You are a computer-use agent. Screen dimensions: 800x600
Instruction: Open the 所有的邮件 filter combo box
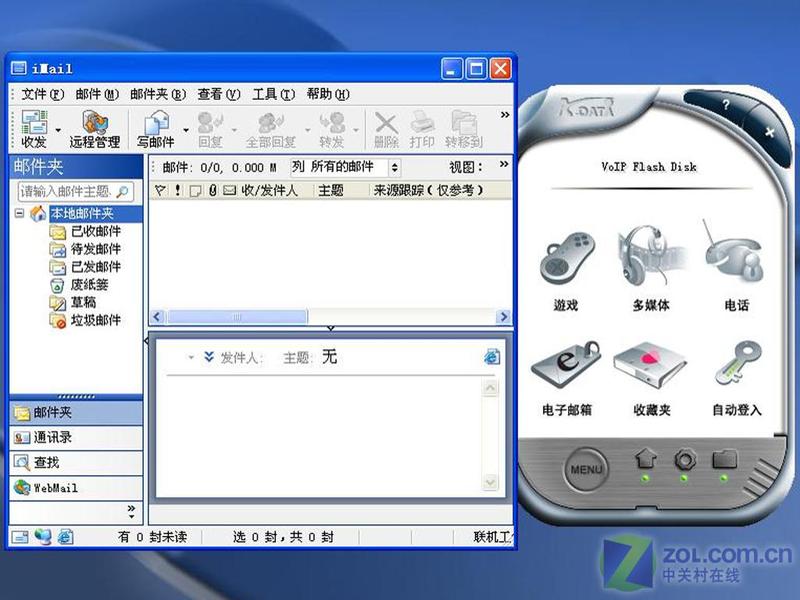click(345, 167)
